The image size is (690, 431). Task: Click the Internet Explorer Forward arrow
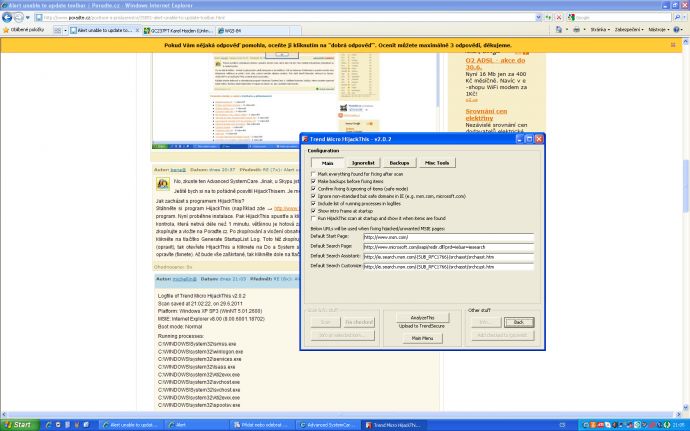tap(18, 17)
